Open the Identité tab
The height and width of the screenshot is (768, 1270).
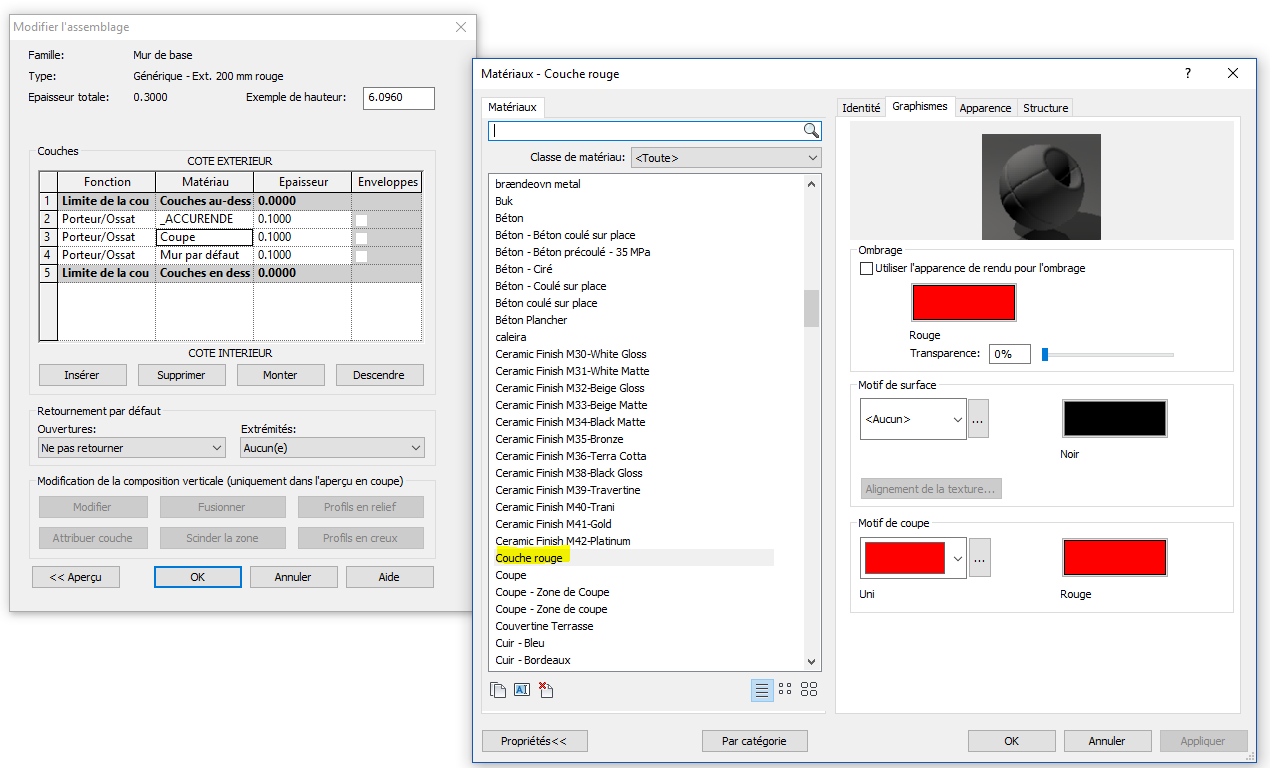[x=861, y=108]
